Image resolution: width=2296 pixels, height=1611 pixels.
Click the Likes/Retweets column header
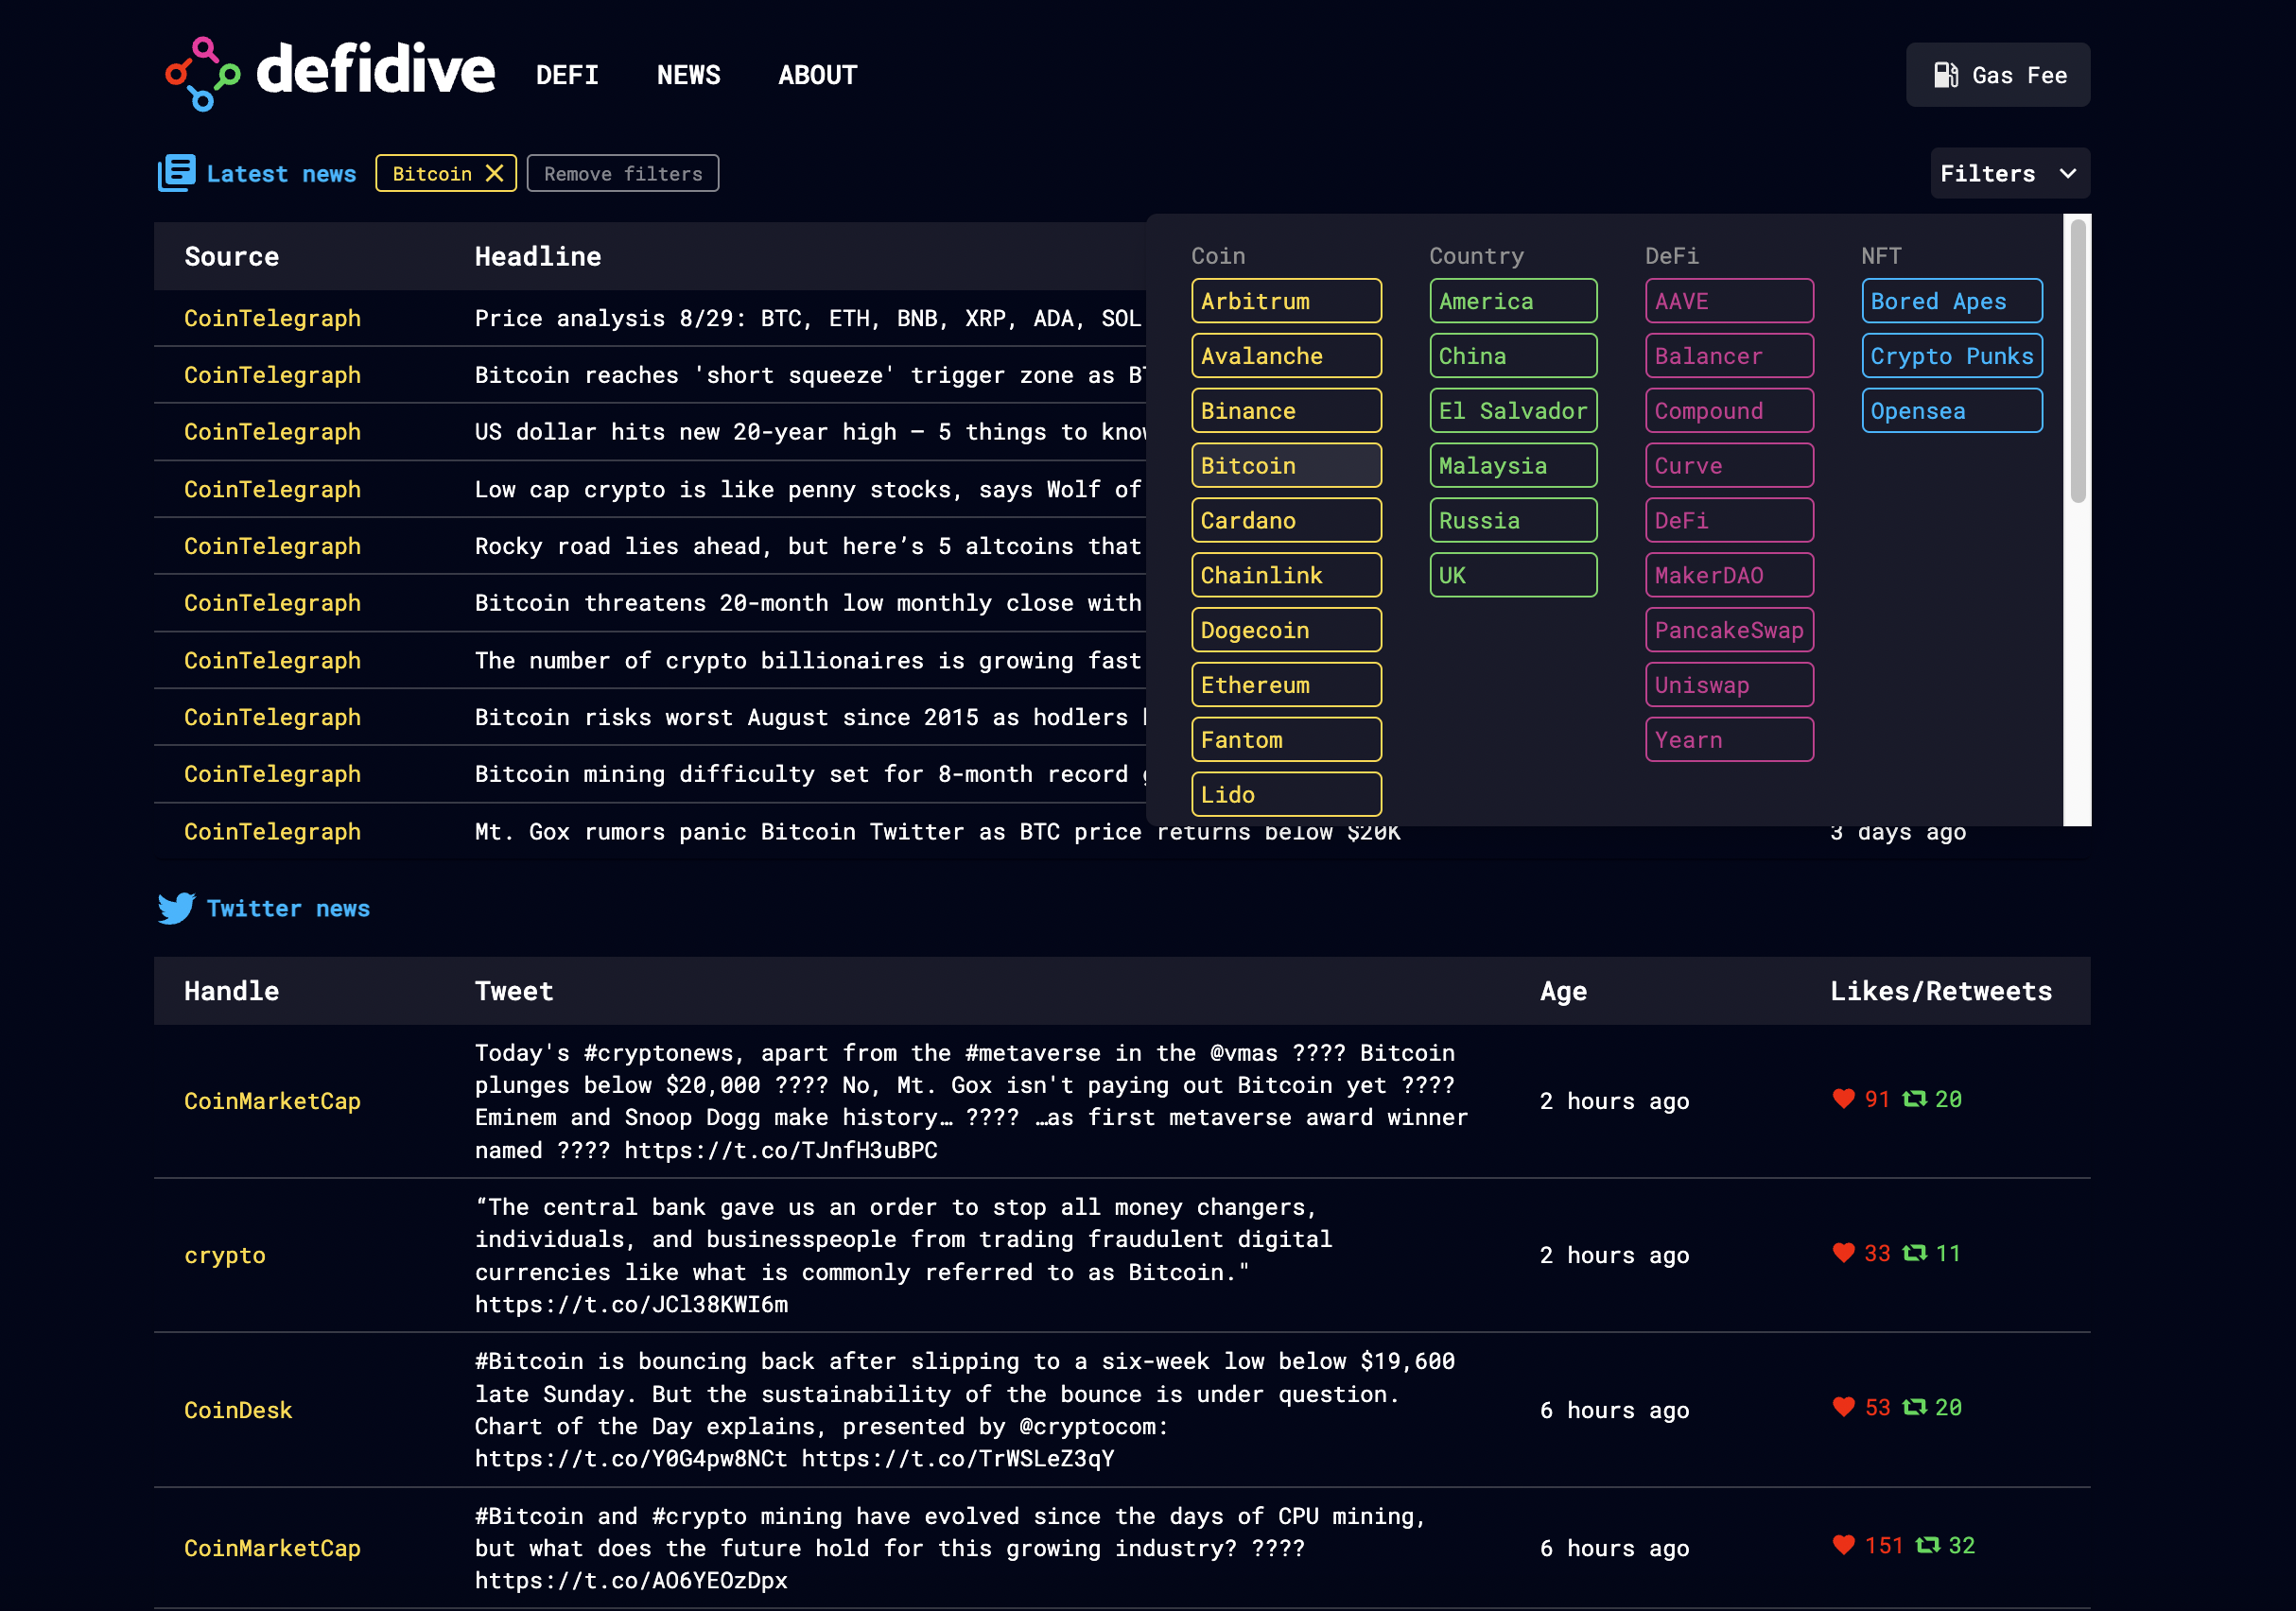(1940, 991)
